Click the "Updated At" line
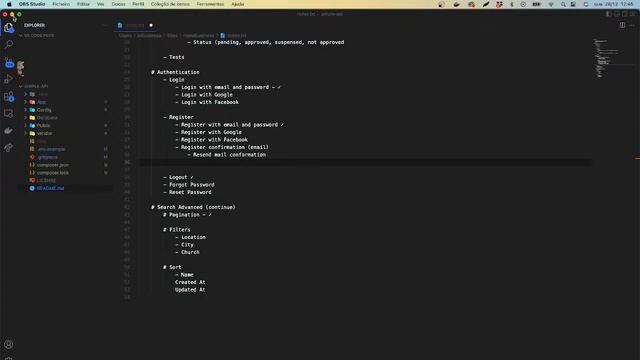Screen dimensions: 640x360 pos(190,290)
